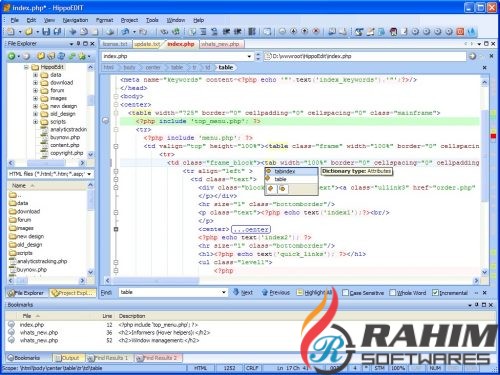Click the green Go arrow beside file path
This screenshot has height=375, width=500.
pos(472,56)
